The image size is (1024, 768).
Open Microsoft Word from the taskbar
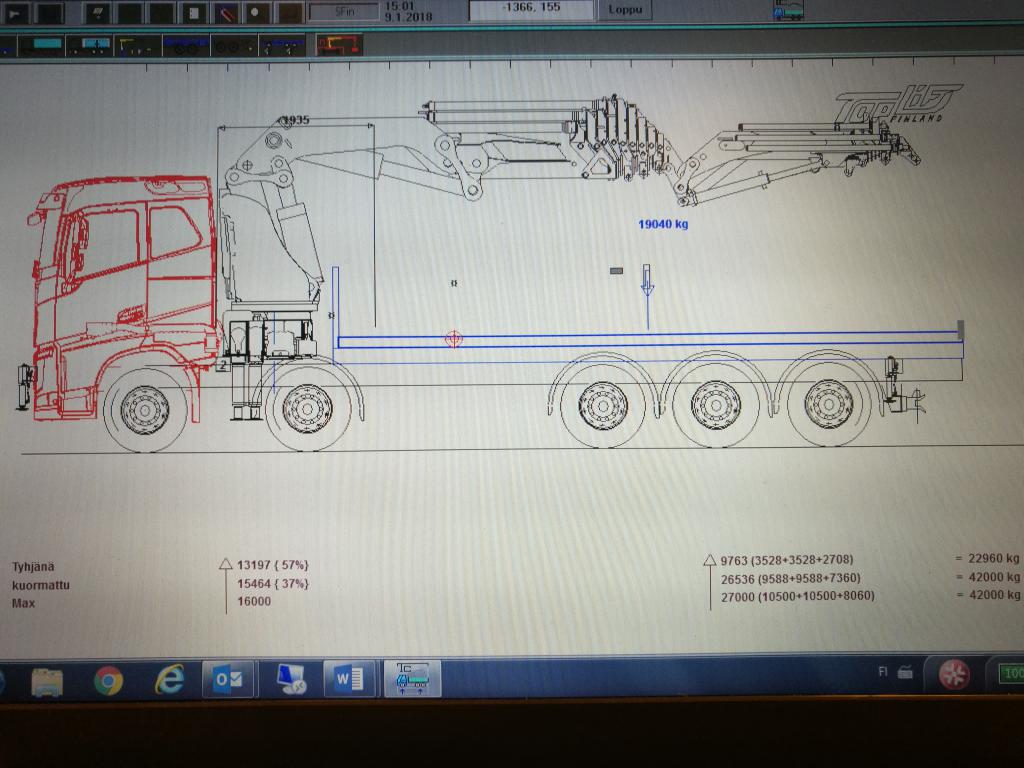pos(349,680)
